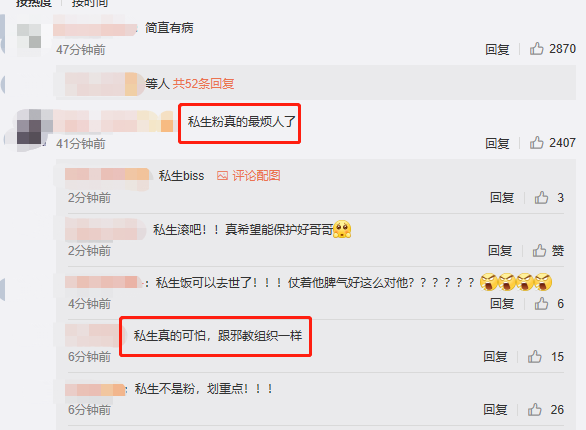Like the 私生biss reply

pyautogui.click(x=541, y=198)
